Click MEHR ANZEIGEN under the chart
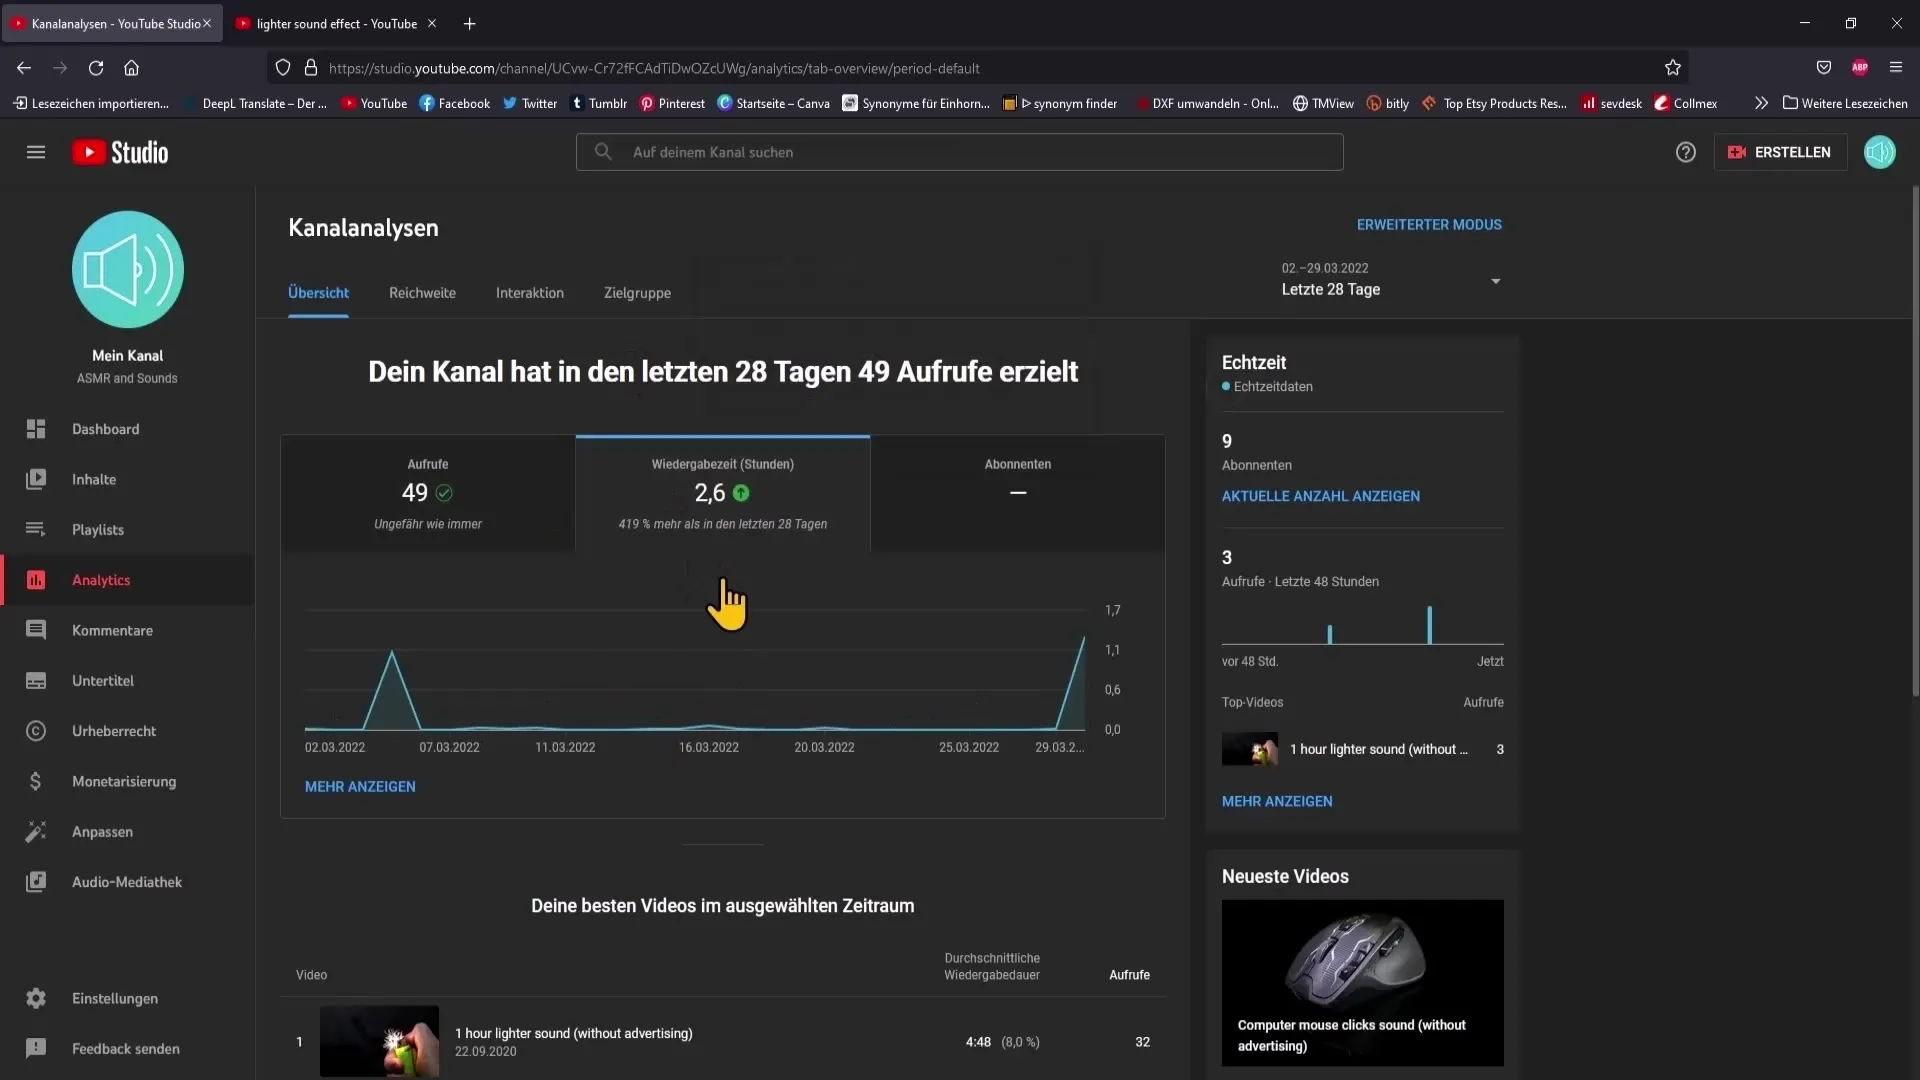This screenshot has width=1920, height=1080. pos(360,786)
